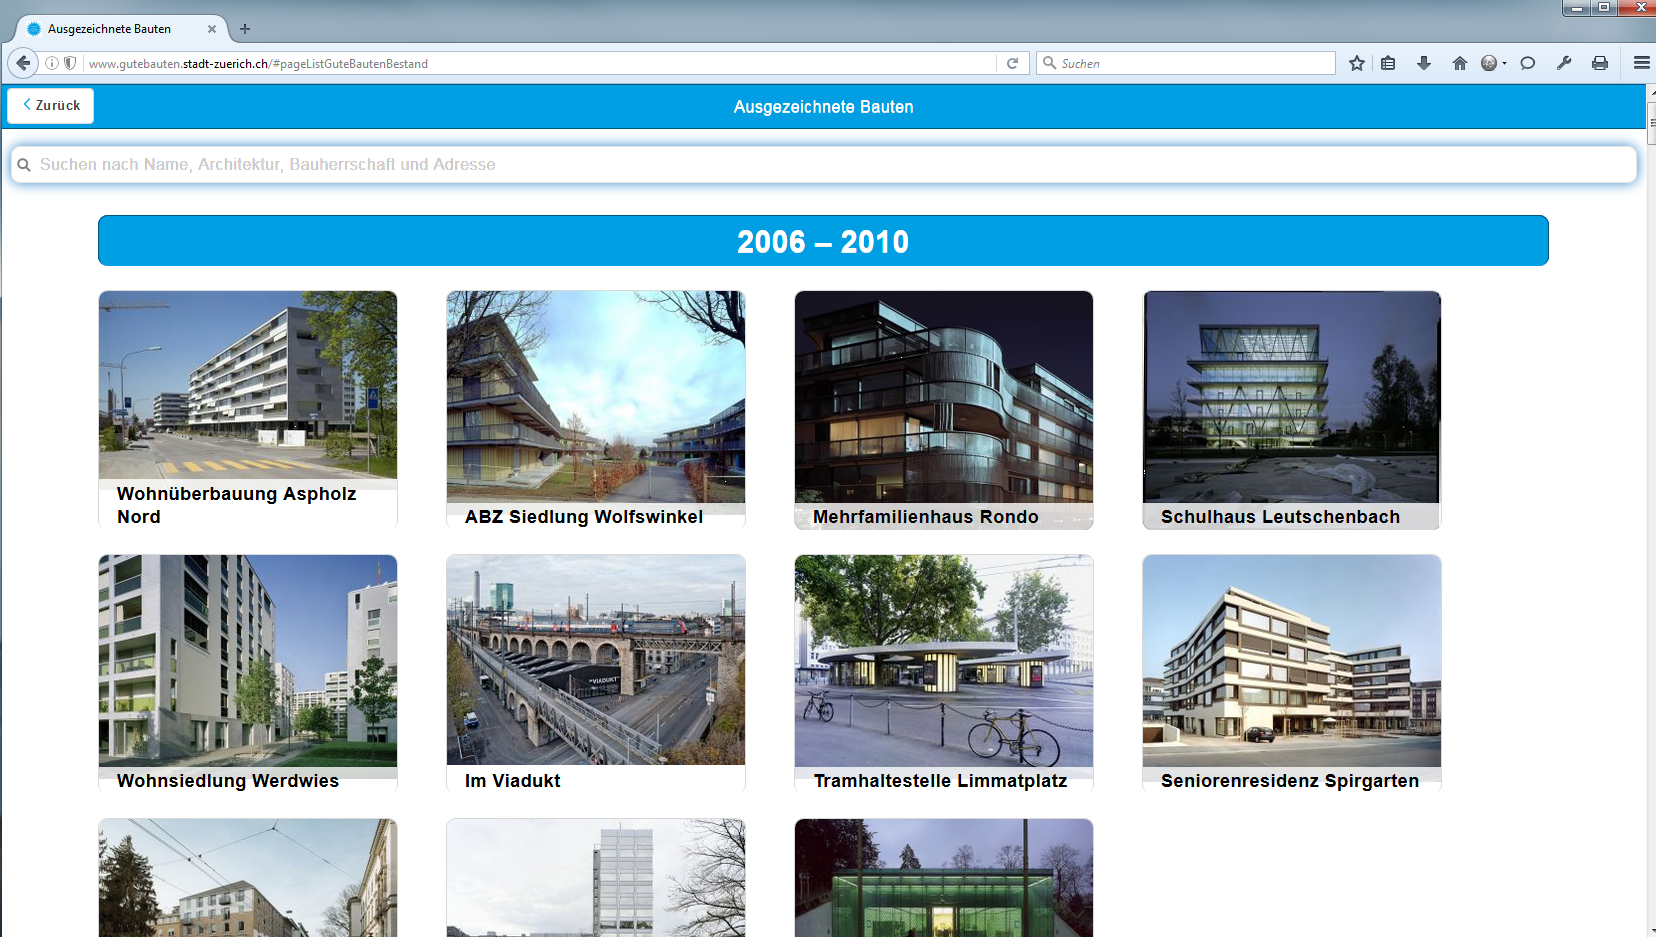Open a new tab with plus button
This screenshot has width=1656, height=937.
(x=245, y=29)
